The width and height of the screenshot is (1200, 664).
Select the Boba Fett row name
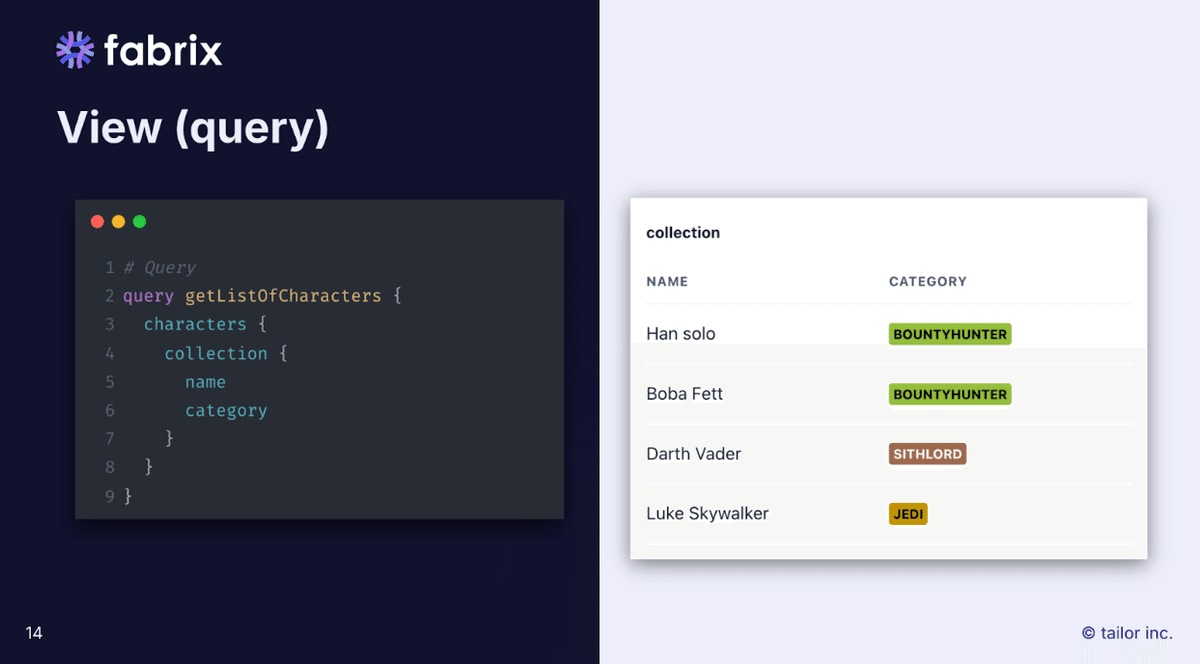click(x=684, y=394)
